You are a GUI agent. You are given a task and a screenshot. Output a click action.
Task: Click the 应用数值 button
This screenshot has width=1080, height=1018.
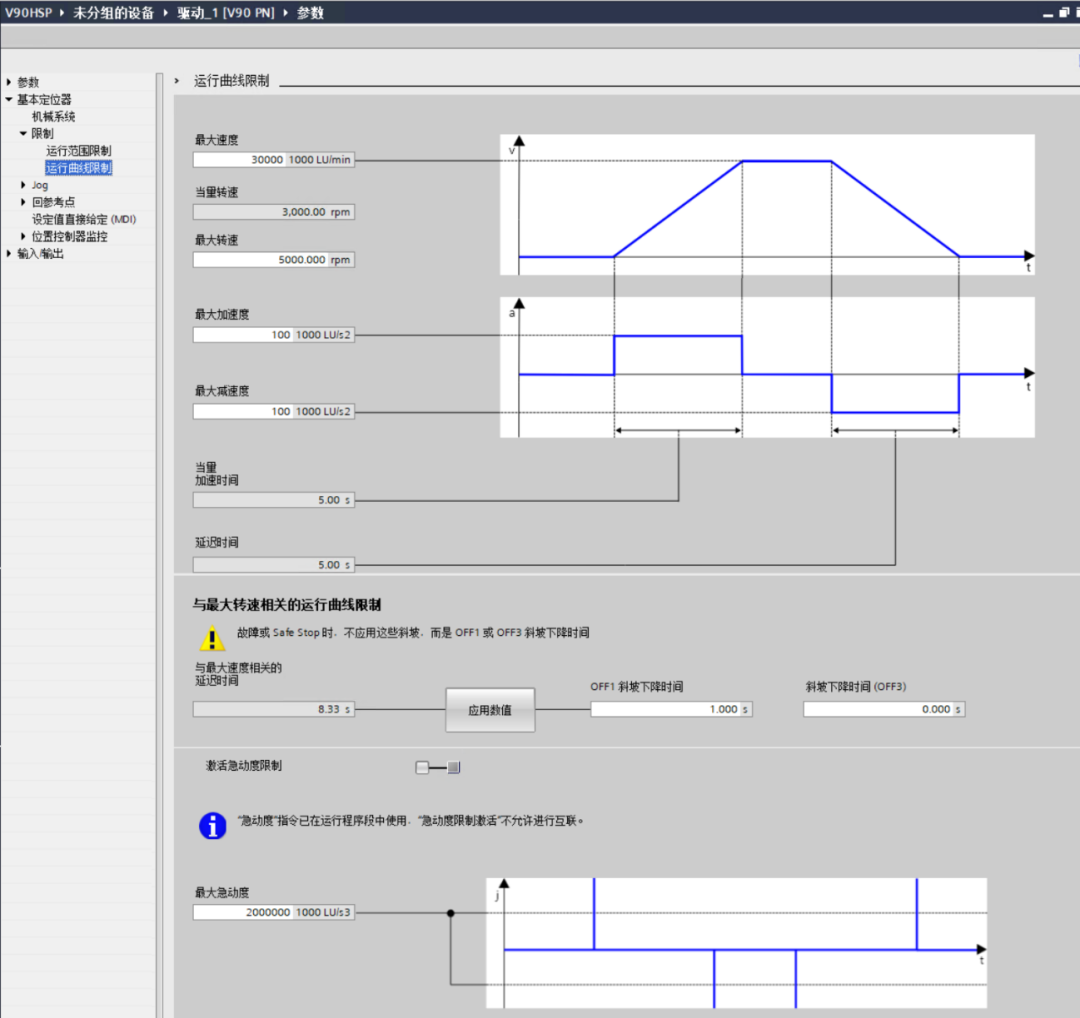tap(490, 710)
